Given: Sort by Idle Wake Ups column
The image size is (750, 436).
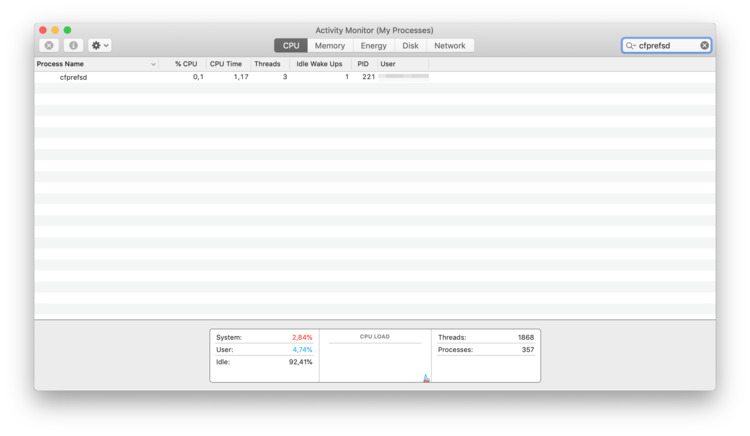Looking at the screenshot, I should (319, 64).
